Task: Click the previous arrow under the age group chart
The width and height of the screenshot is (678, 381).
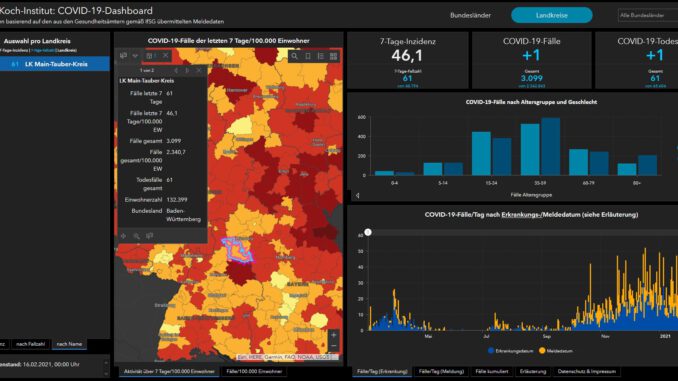Action: [358, 195]
